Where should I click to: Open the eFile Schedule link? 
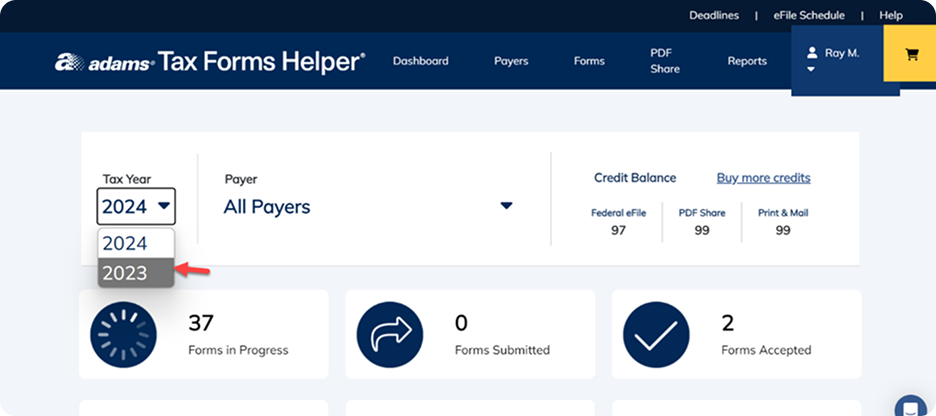[809, 16]
